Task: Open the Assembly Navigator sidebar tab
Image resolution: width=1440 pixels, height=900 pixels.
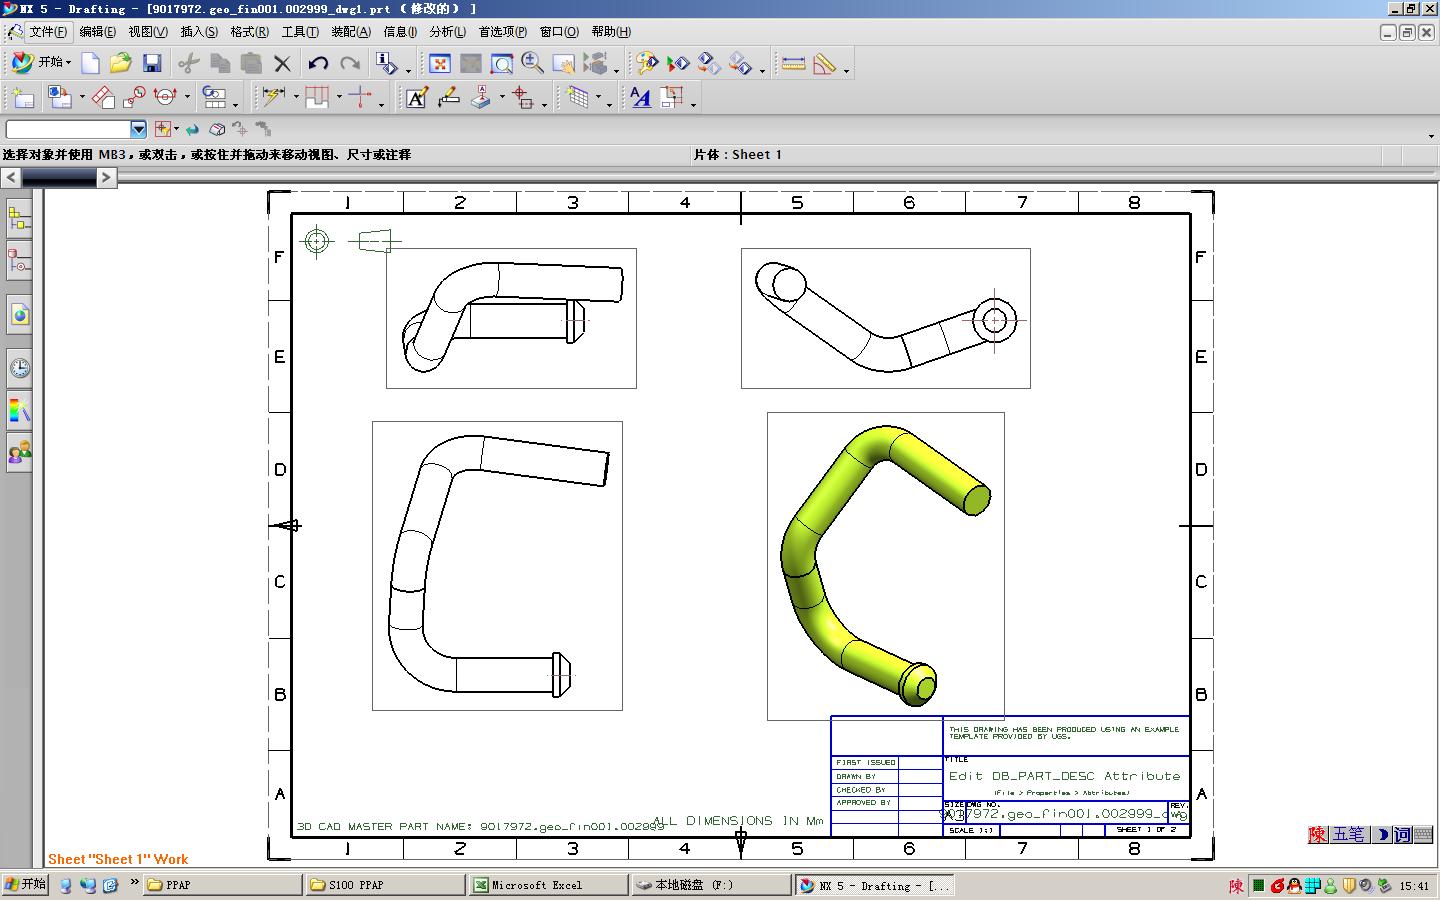Action: (x=19, y=217)
